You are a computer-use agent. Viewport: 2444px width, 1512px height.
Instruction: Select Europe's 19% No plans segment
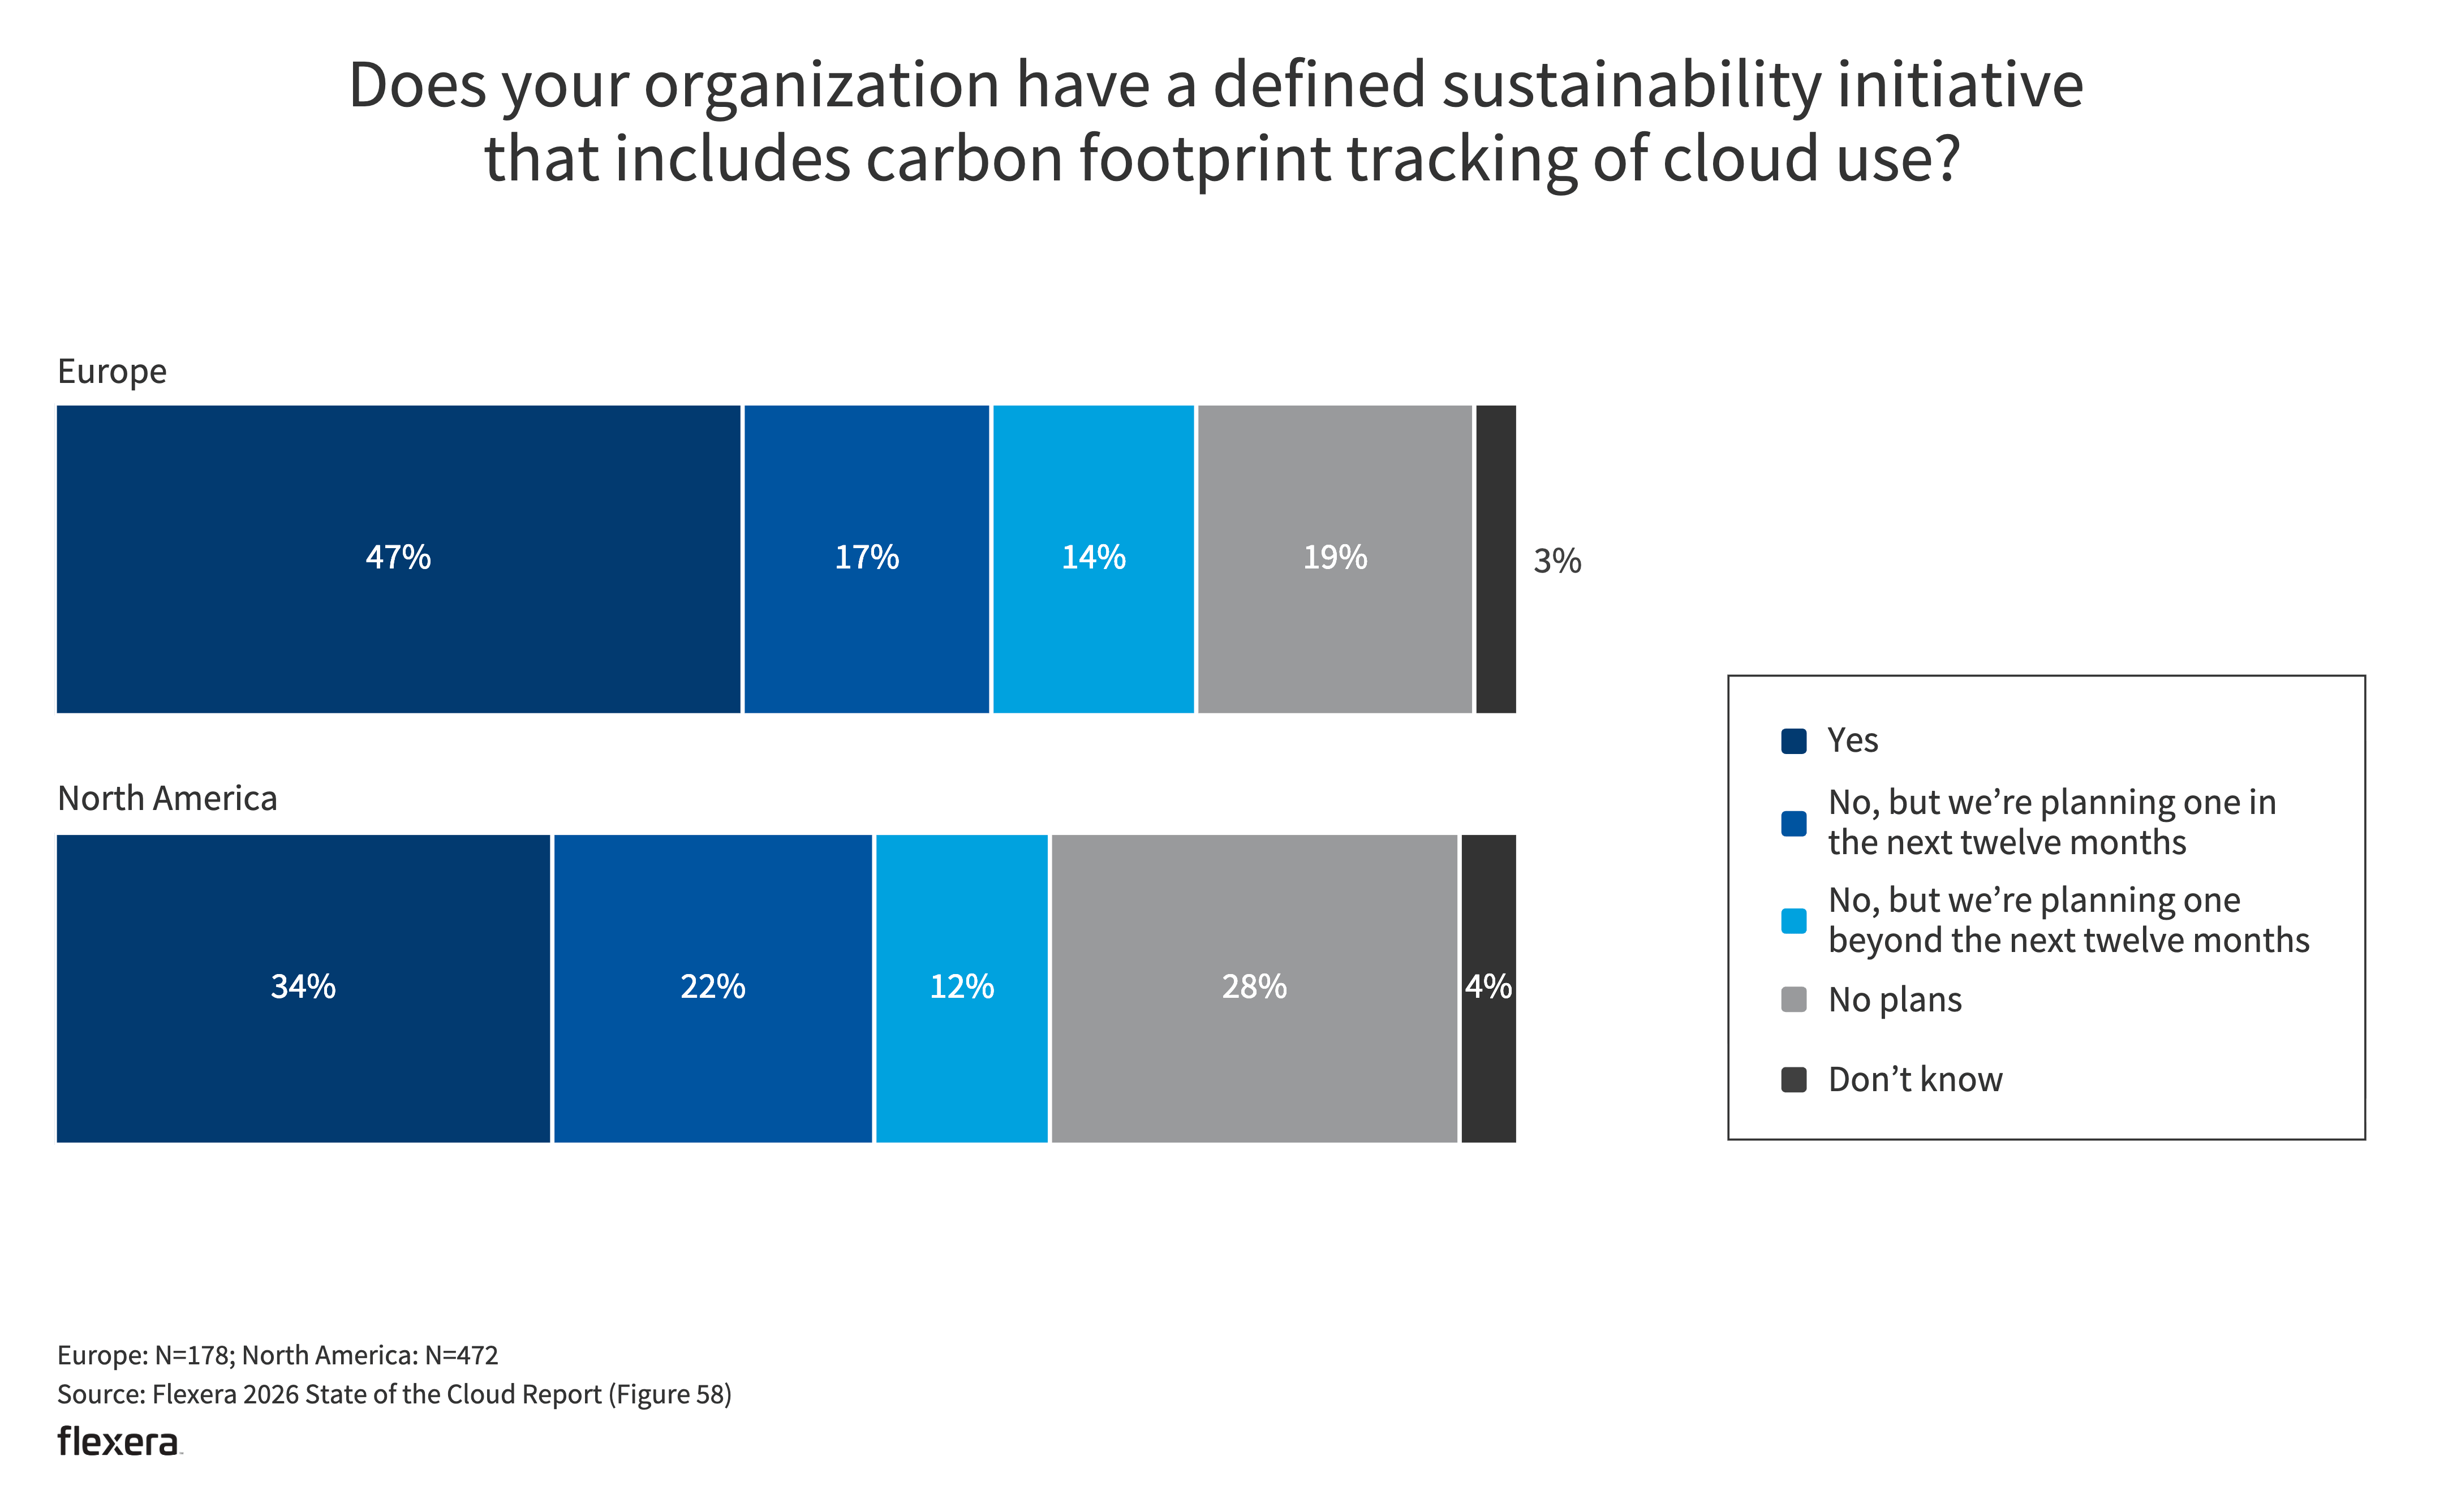point(1334,558)
